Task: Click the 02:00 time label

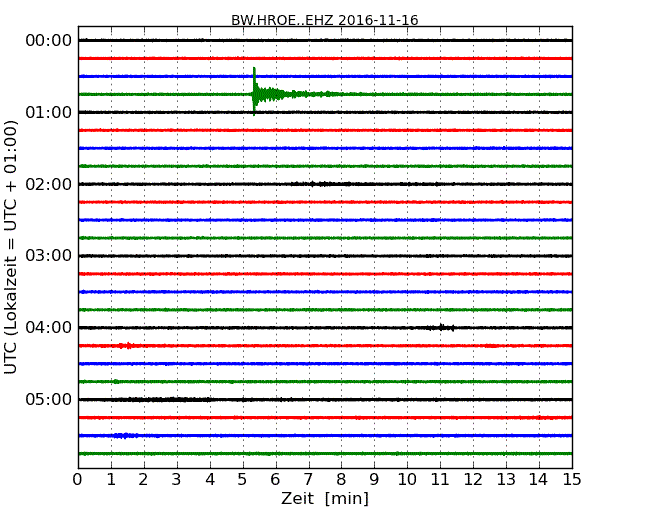Action: (x=49, y=184)
